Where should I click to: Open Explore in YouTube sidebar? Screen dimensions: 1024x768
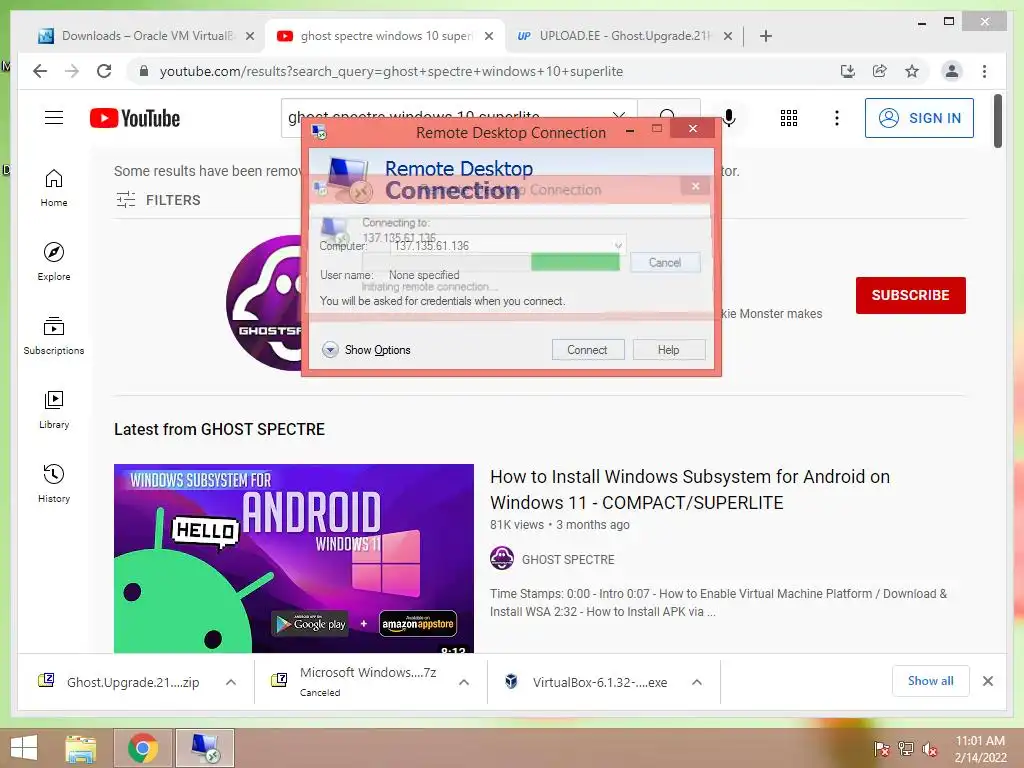click(x=54, y=262)
